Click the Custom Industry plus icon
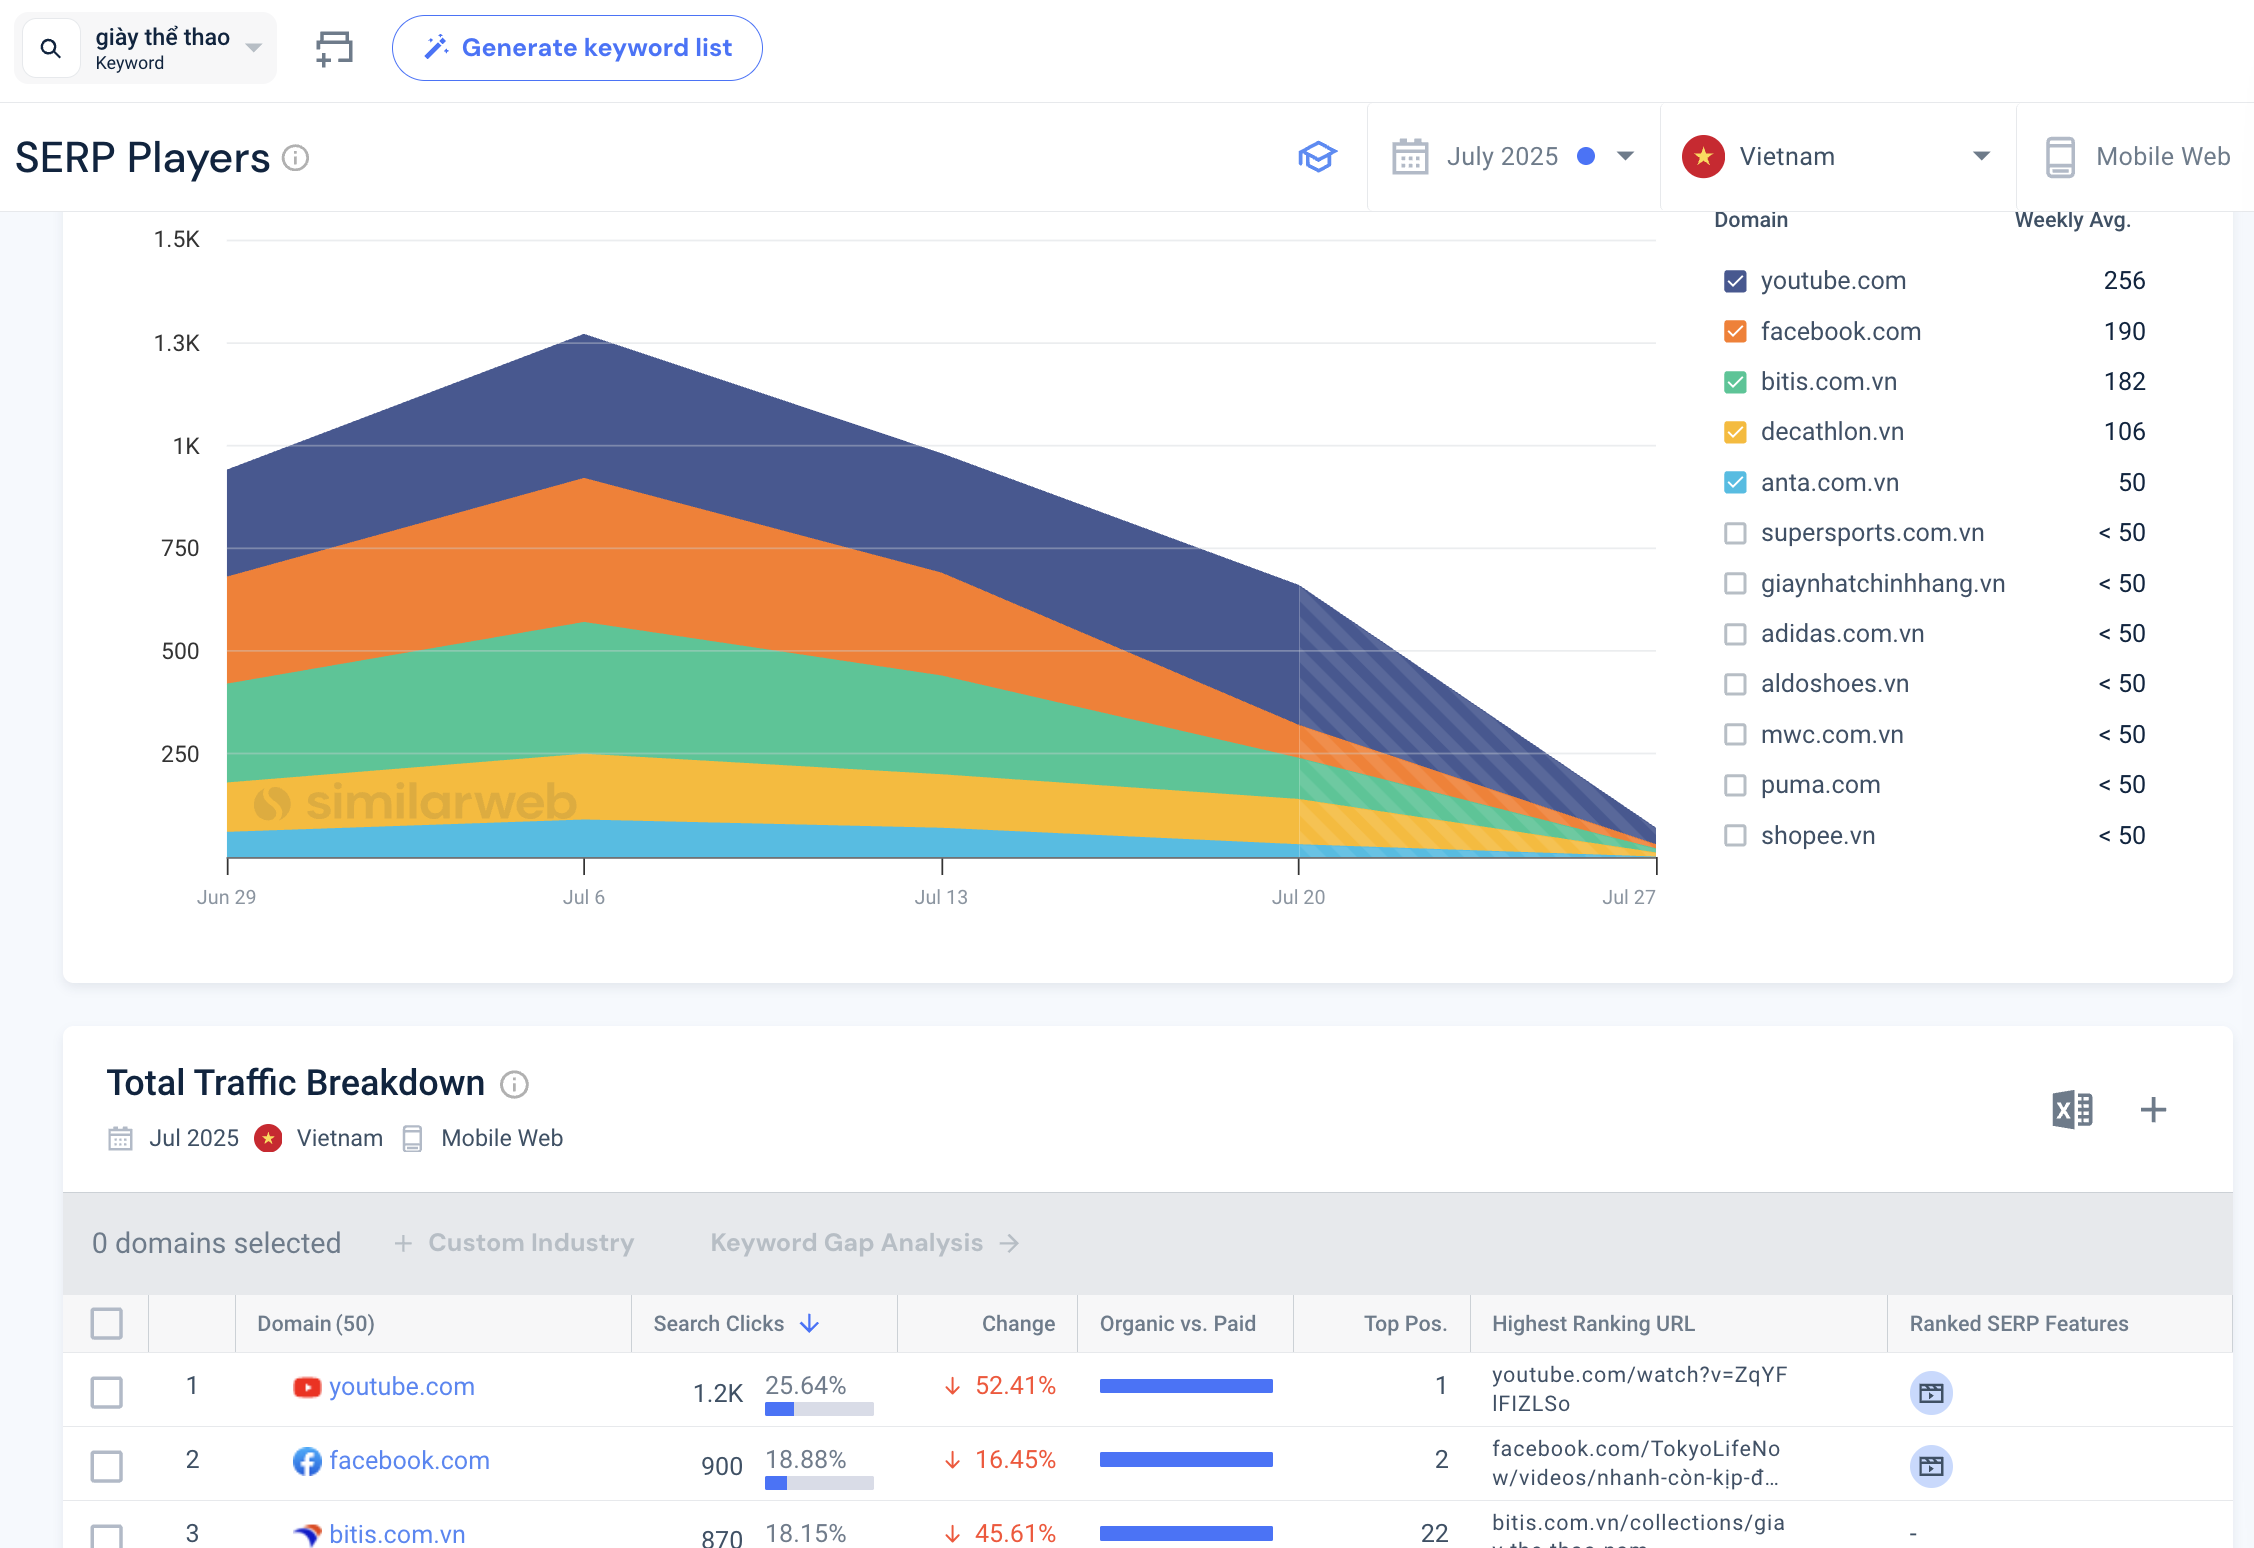2254x1548 pixels. [x=403, y=1243]
